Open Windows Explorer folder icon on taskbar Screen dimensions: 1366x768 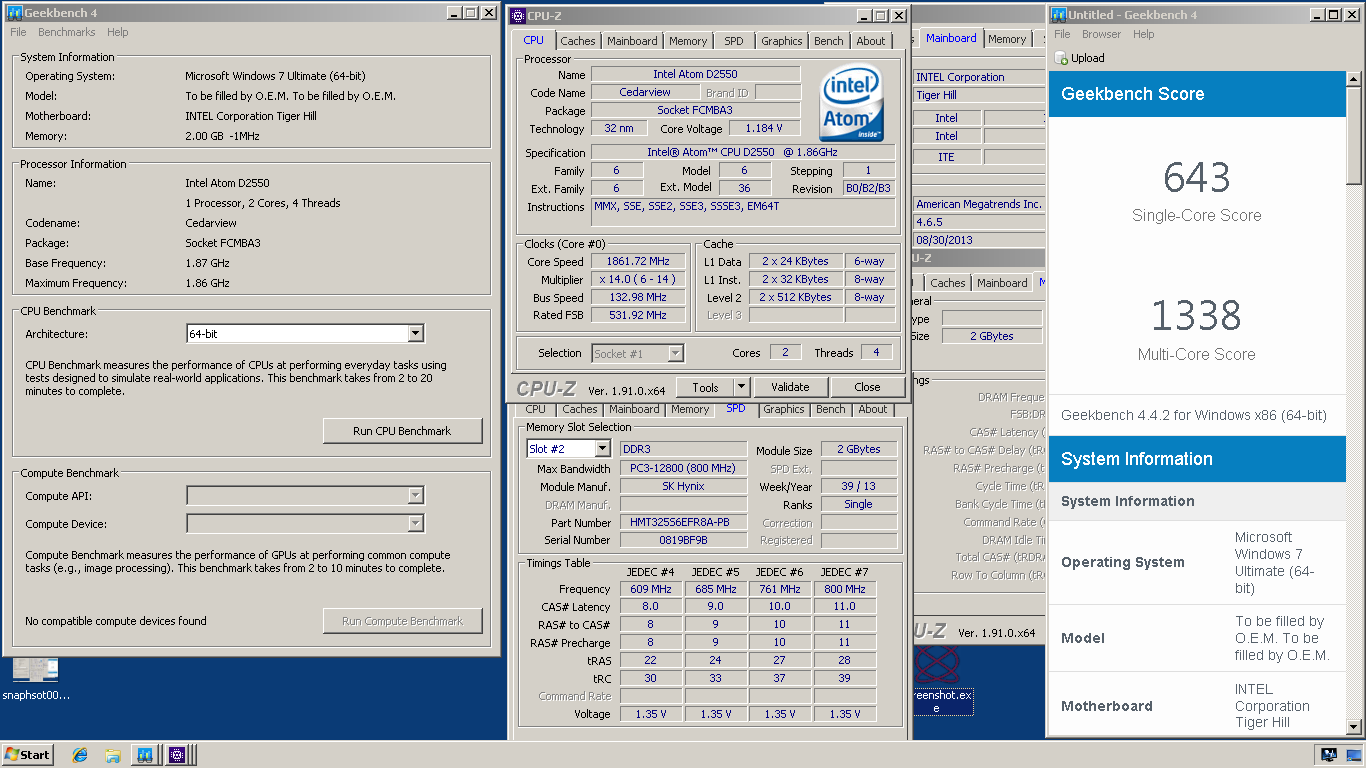coord(113,755)
